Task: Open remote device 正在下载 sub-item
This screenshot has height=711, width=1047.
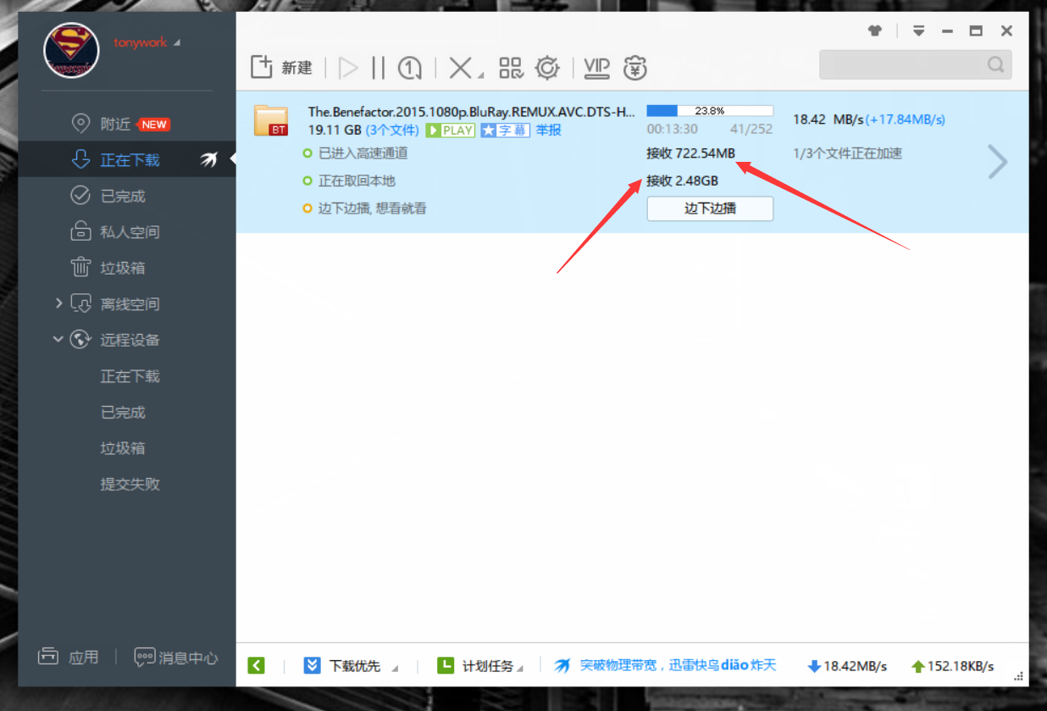Action: (130, 376)
